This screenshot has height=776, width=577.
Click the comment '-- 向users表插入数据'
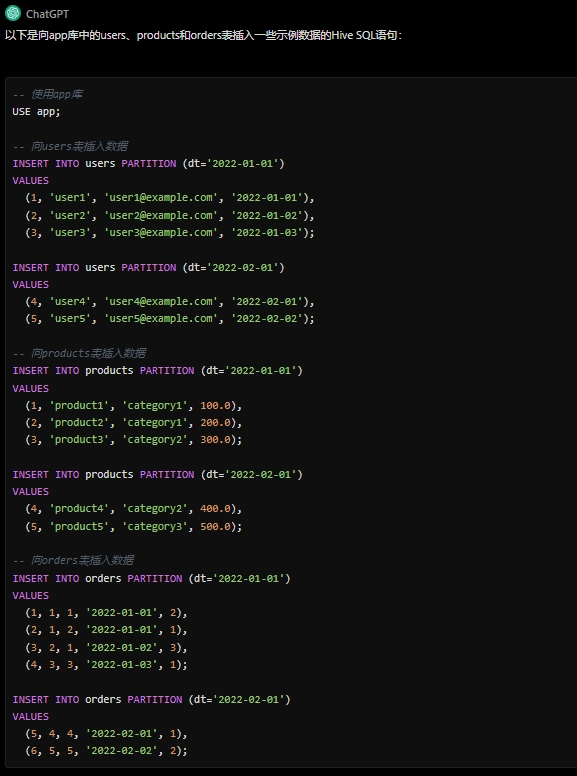[x=70, y=146]
